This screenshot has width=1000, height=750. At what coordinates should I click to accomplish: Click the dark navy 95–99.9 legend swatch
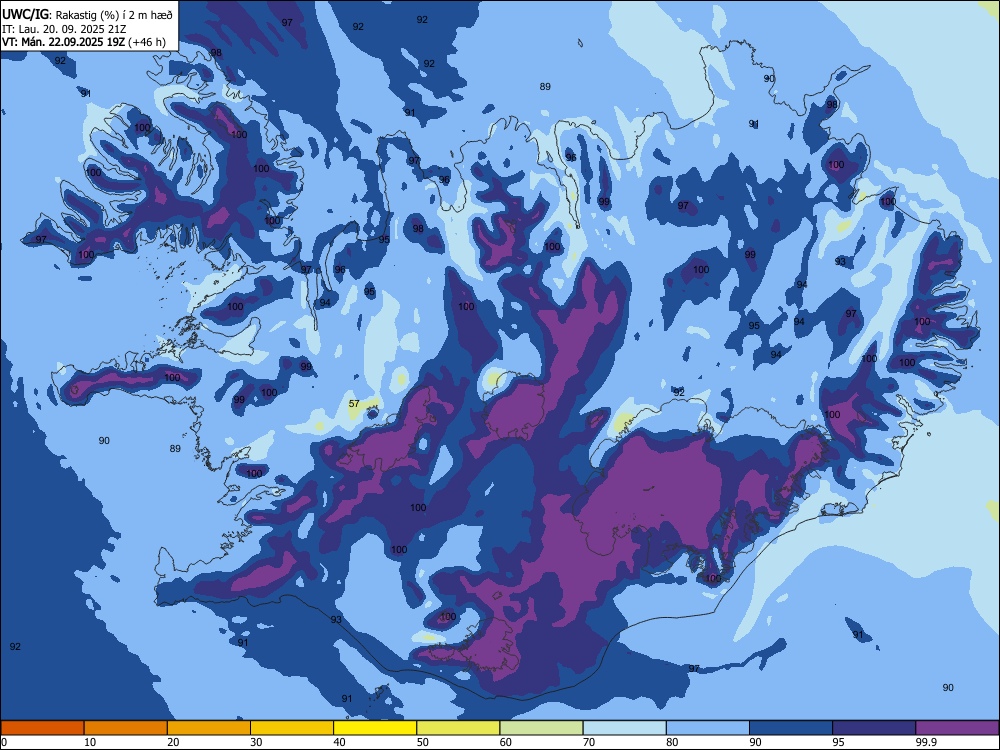click(874, 728)
